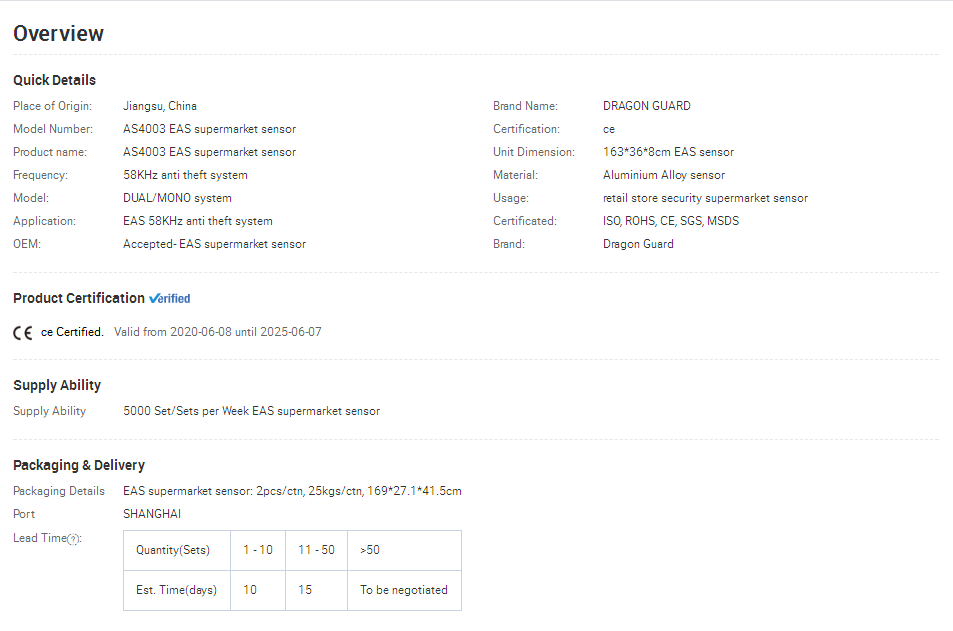Click the Packaging & Delivery section heading
Viewport: 953px width, 631px height.
tap(79, 465)
